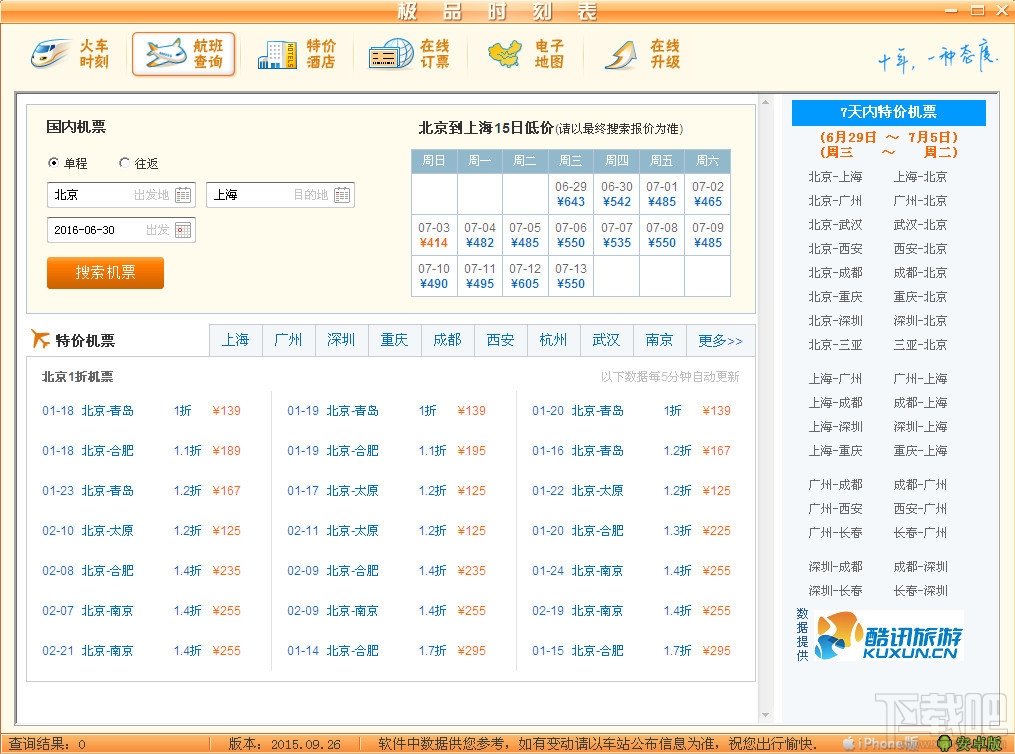Open calendar icon in departure date field
Viewport: 1015px width, 754px height.
[183, 230]
